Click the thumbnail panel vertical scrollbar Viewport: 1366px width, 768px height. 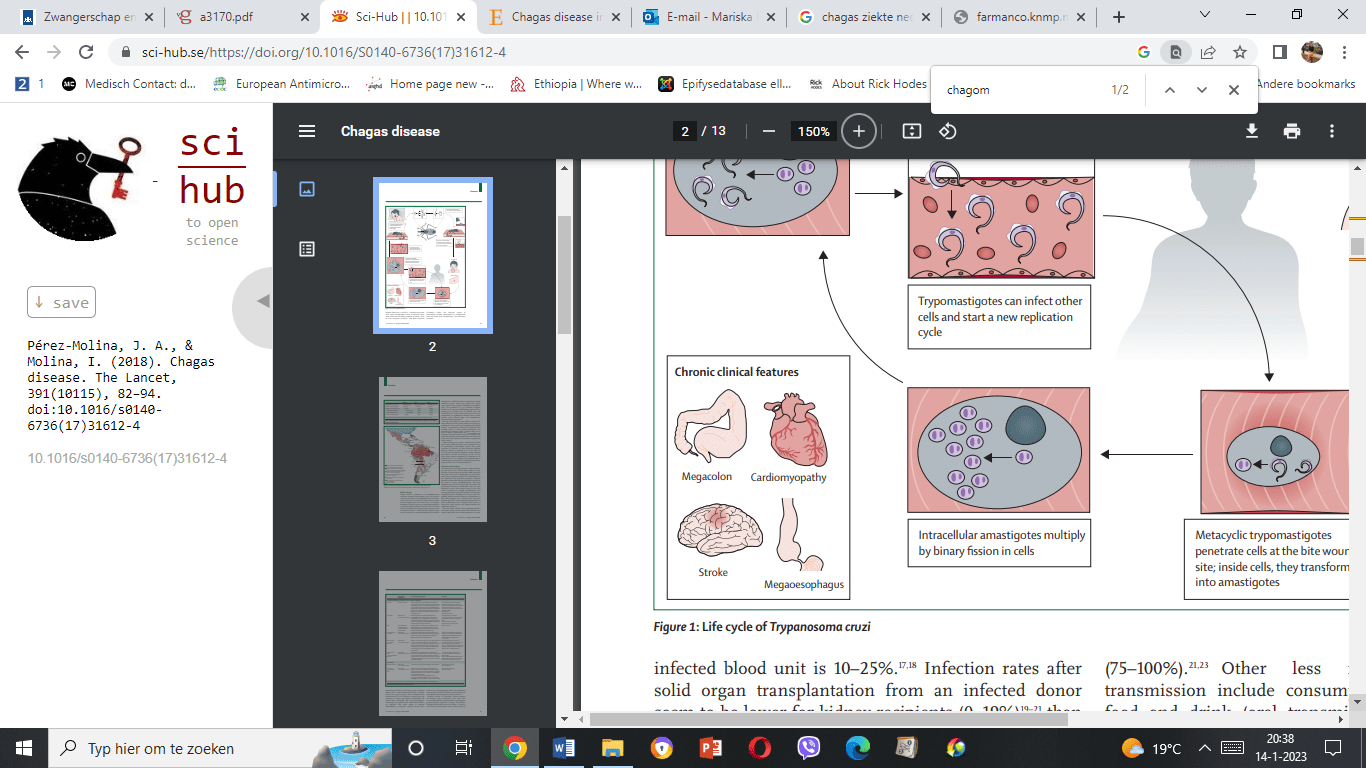[564, 275]
